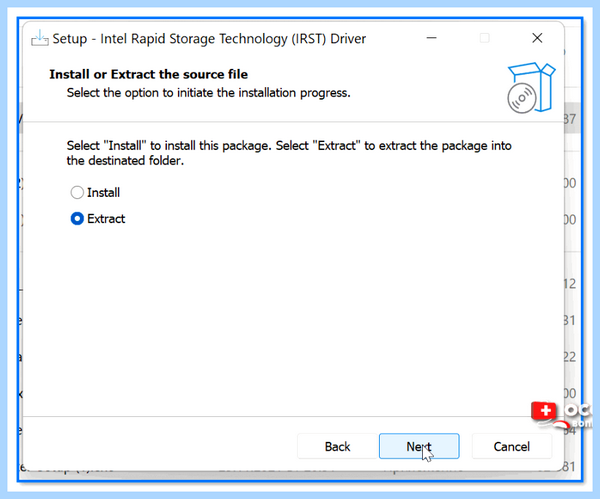Click the disc graphic in the header image
This screenshot has height=499, width=600.
pos(522,98)
